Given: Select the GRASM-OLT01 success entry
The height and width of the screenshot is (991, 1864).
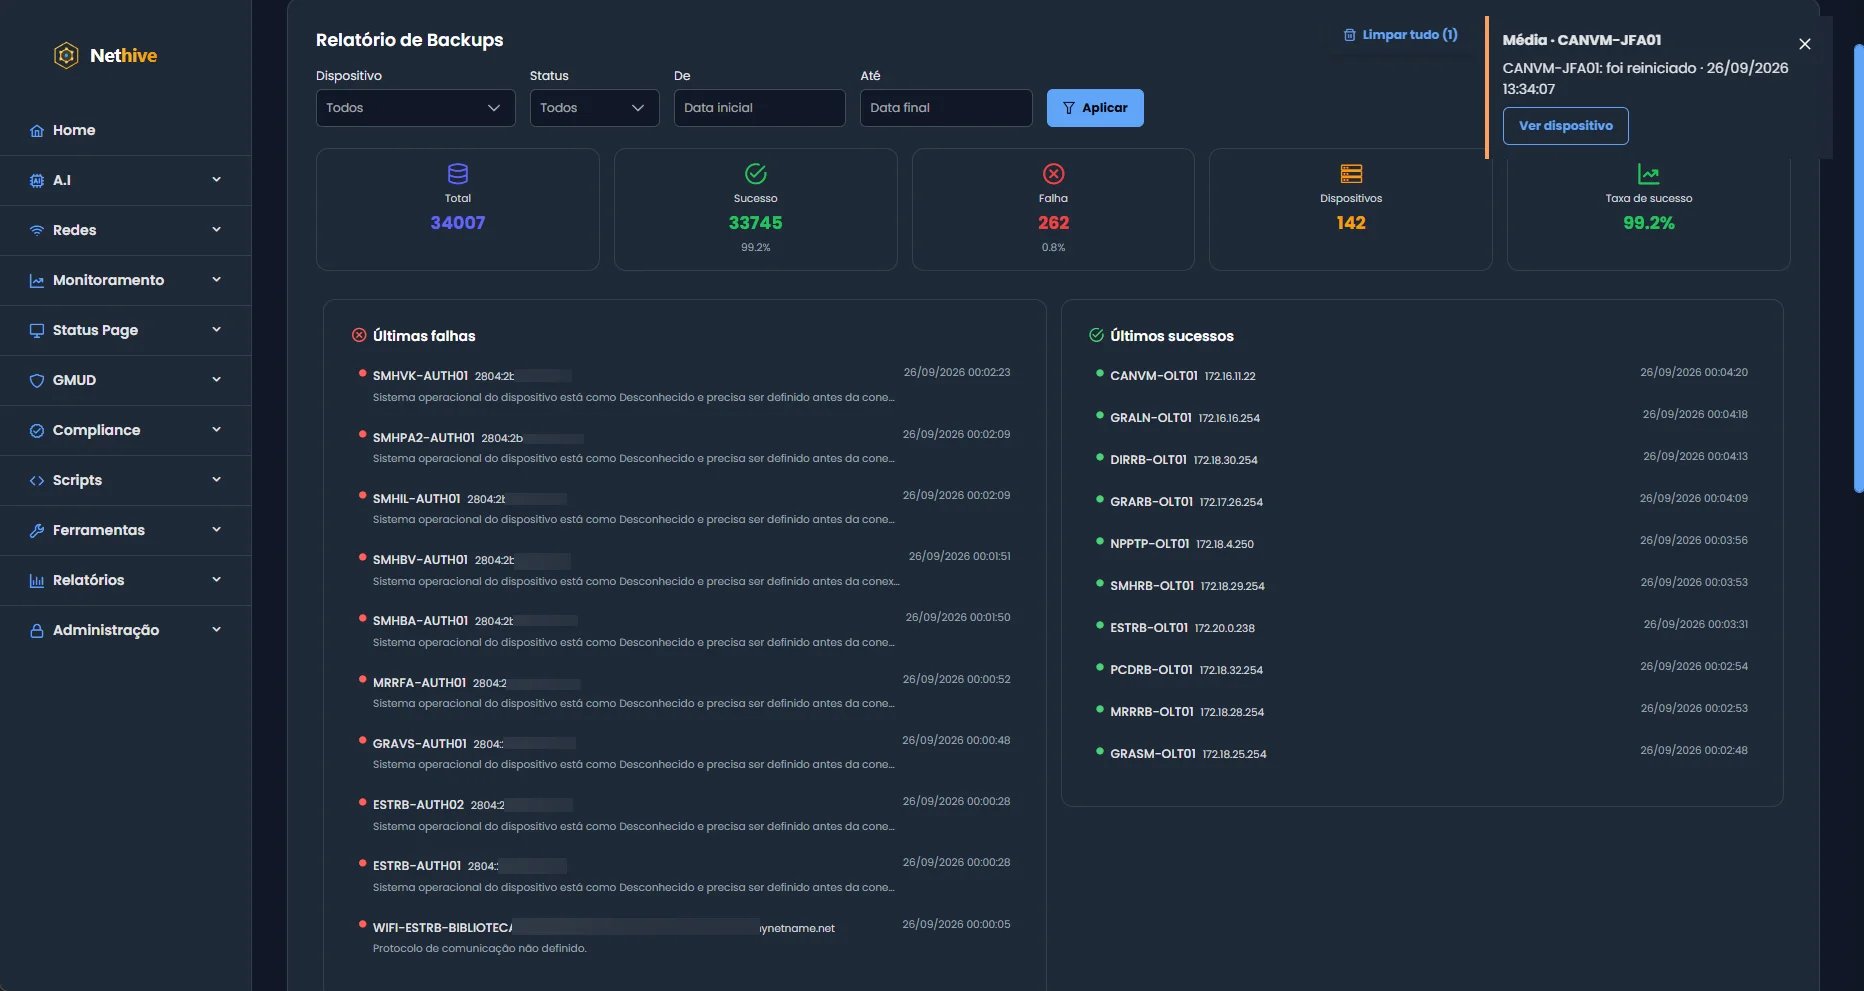Looking at the screenshot, I should 1422,753.
